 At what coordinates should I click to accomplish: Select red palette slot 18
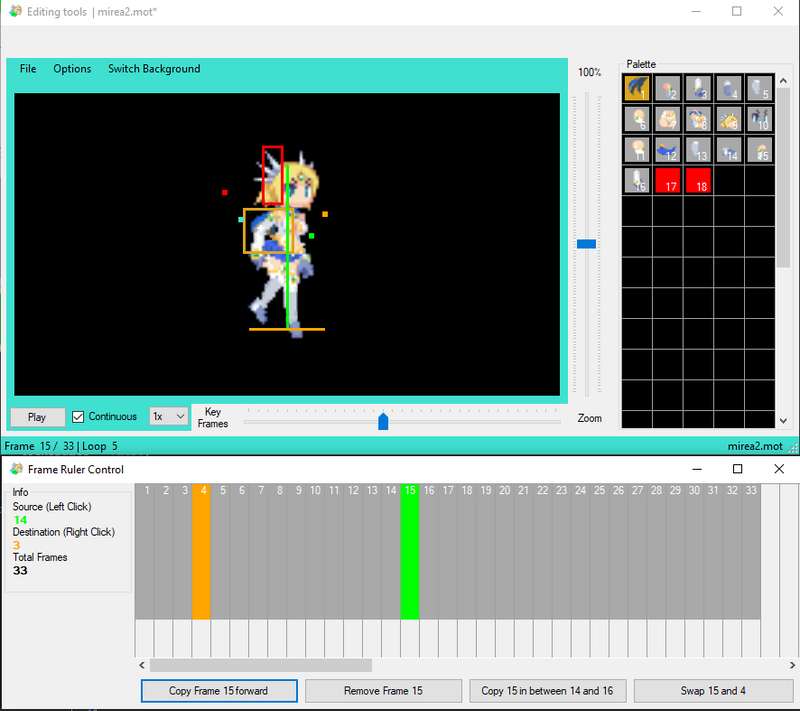(x=698, y=180)
